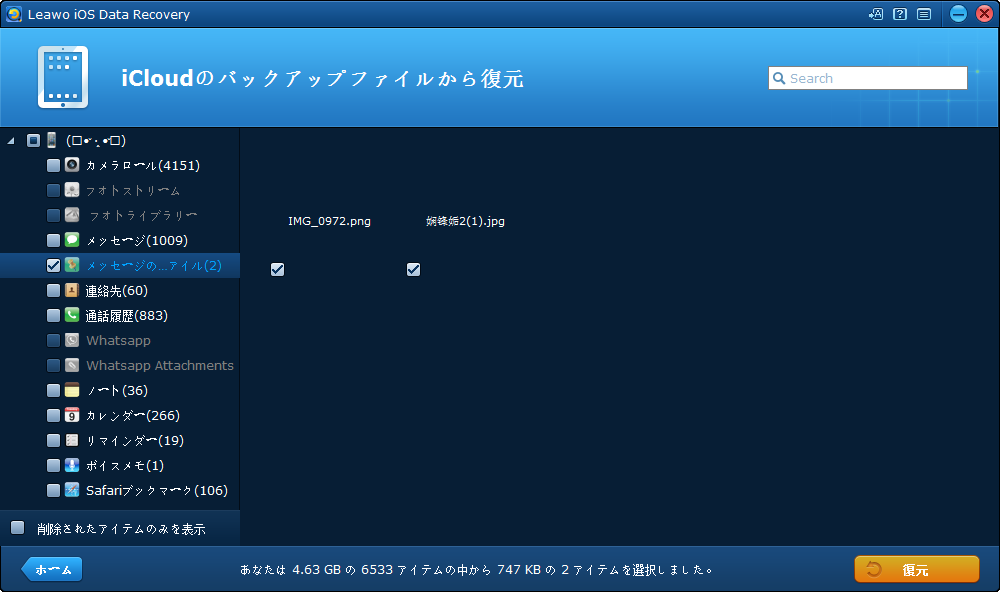The image size is (1000, 592).
Task: Check the Safariブックマーク(106) checkbox
Action: pos(54,490)
